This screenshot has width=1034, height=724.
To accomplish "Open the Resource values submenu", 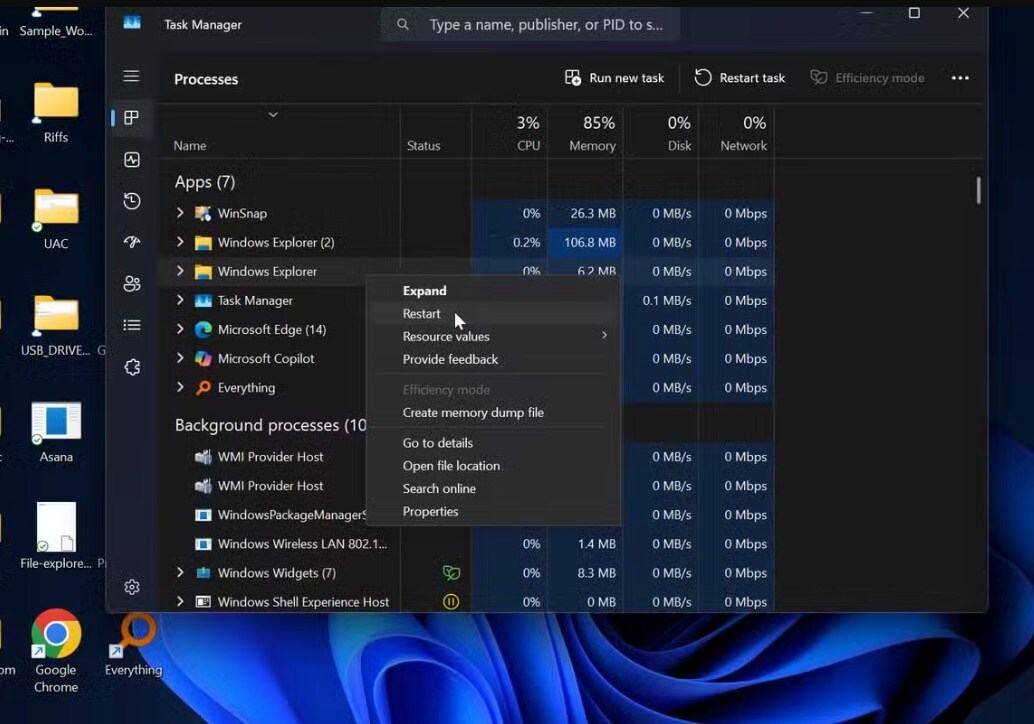I will [445, 336].
